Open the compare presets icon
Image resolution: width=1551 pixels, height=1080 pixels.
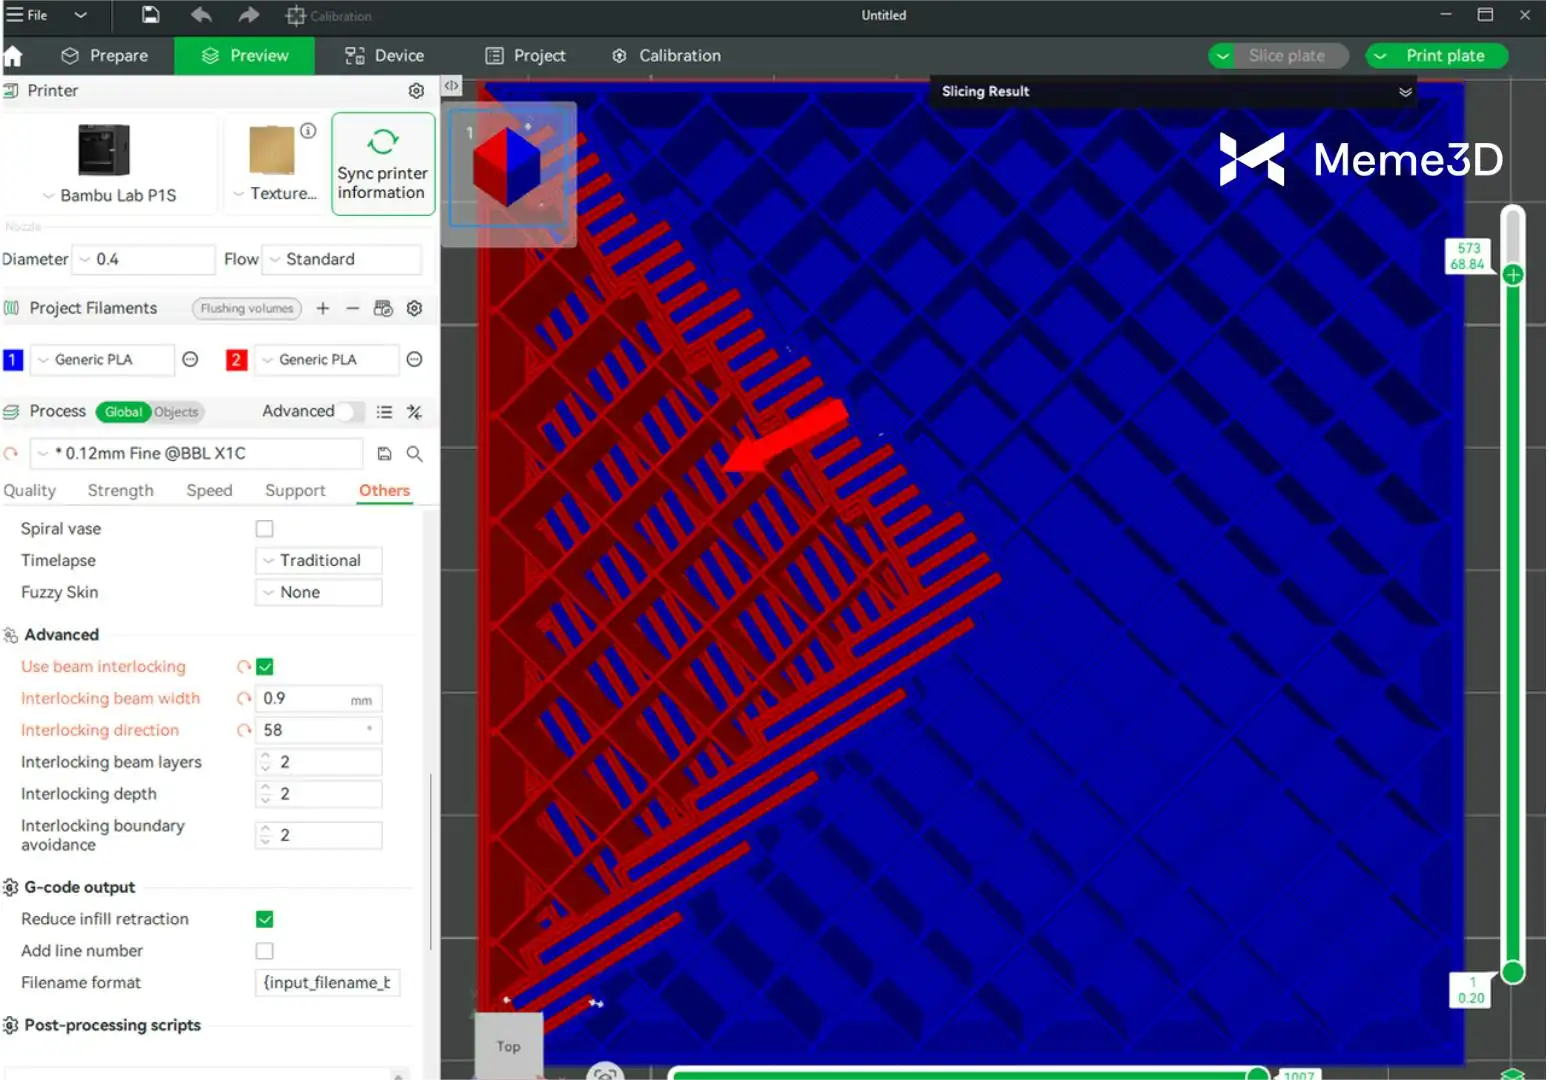[x=414, y=412]
